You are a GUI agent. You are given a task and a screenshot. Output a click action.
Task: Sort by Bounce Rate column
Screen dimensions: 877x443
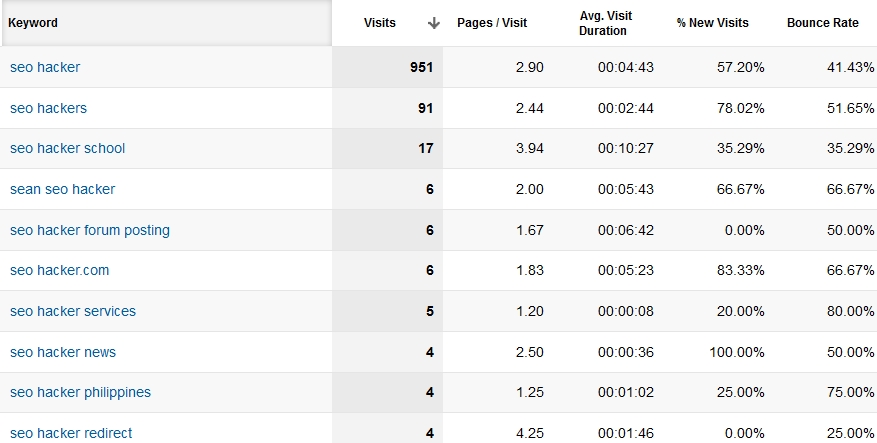click(x=822, y=23)
